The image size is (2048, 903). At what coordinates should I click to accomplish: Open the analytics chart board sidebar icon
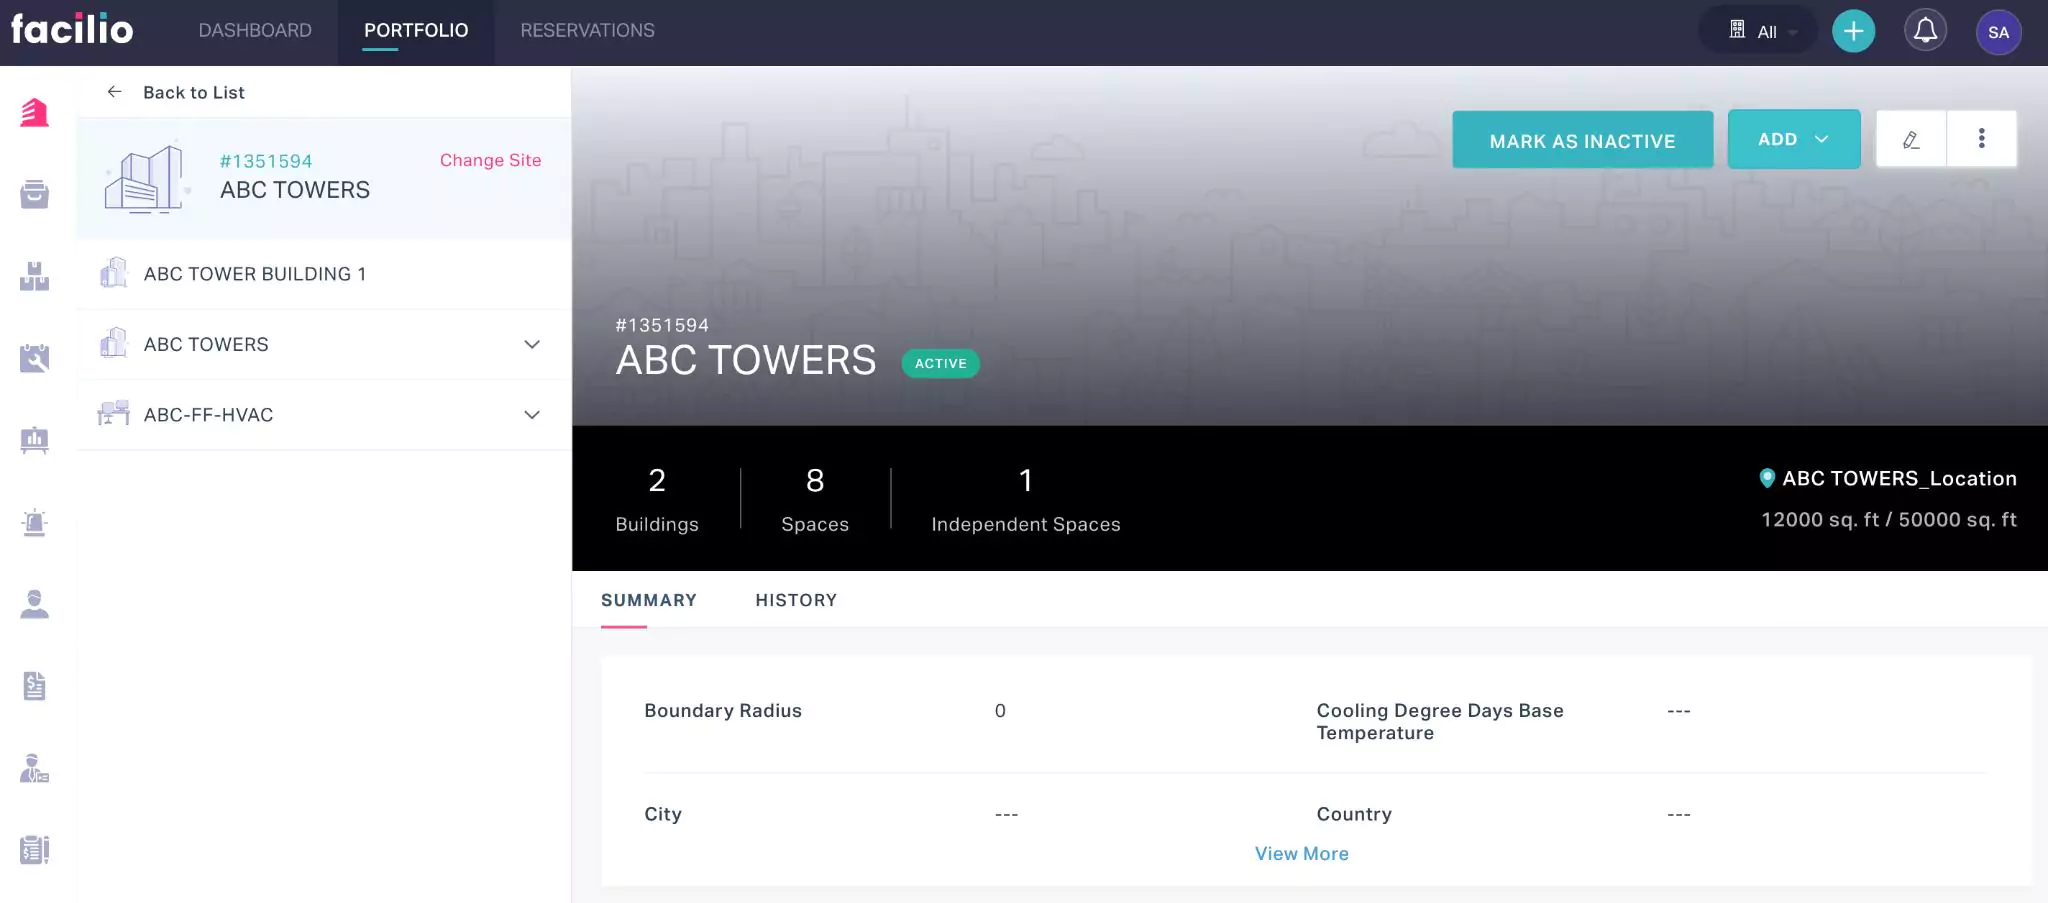coord(35,440)
